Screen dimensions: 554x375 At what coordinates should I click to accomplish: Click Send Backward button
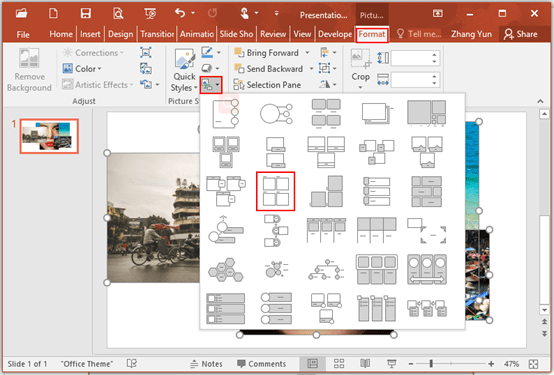point(269,69)
